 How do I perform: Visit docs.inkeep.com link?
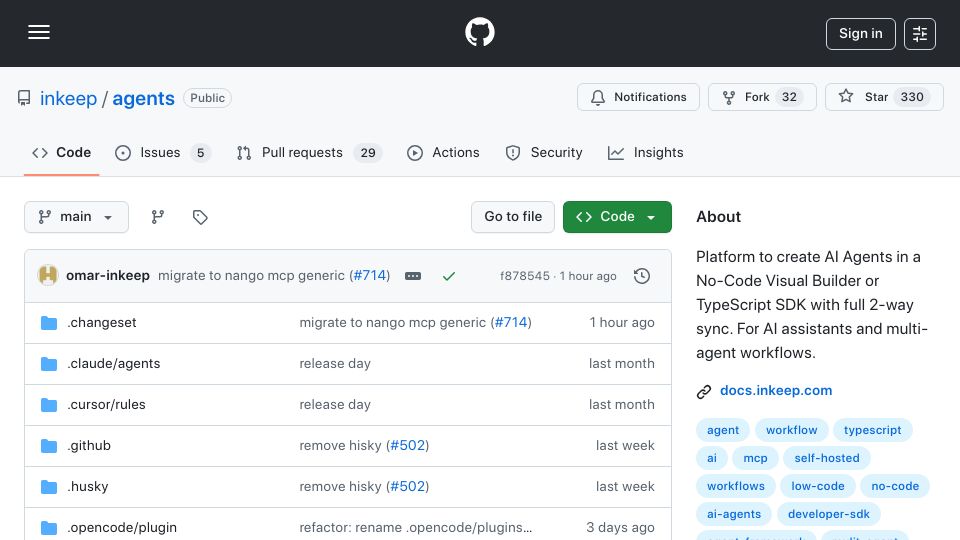tap(776, 391)
